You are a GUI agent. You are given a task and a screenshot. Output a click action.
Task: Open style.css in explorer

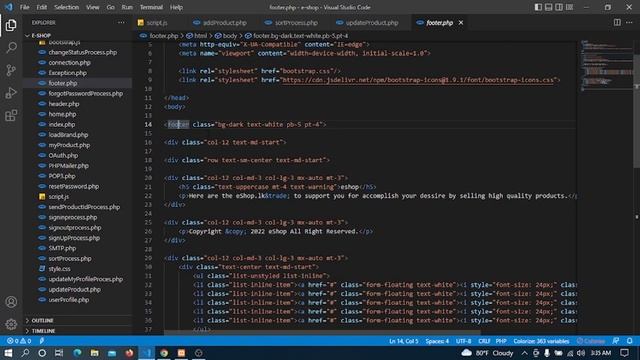59,269
